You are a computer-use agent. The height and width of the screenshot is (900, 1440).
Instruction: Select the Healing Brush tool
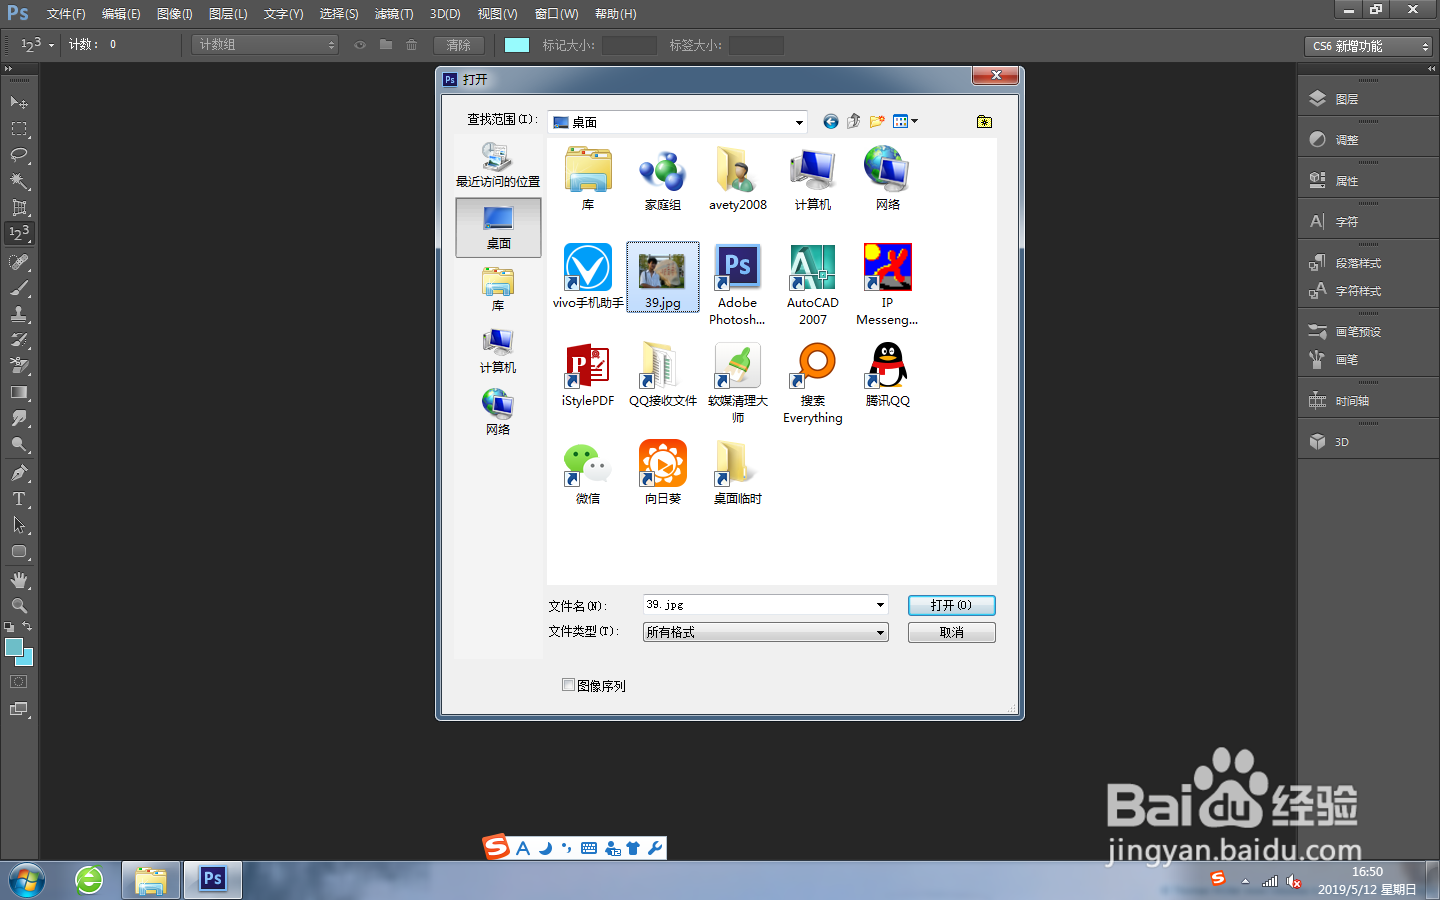[x=19, y=262]
